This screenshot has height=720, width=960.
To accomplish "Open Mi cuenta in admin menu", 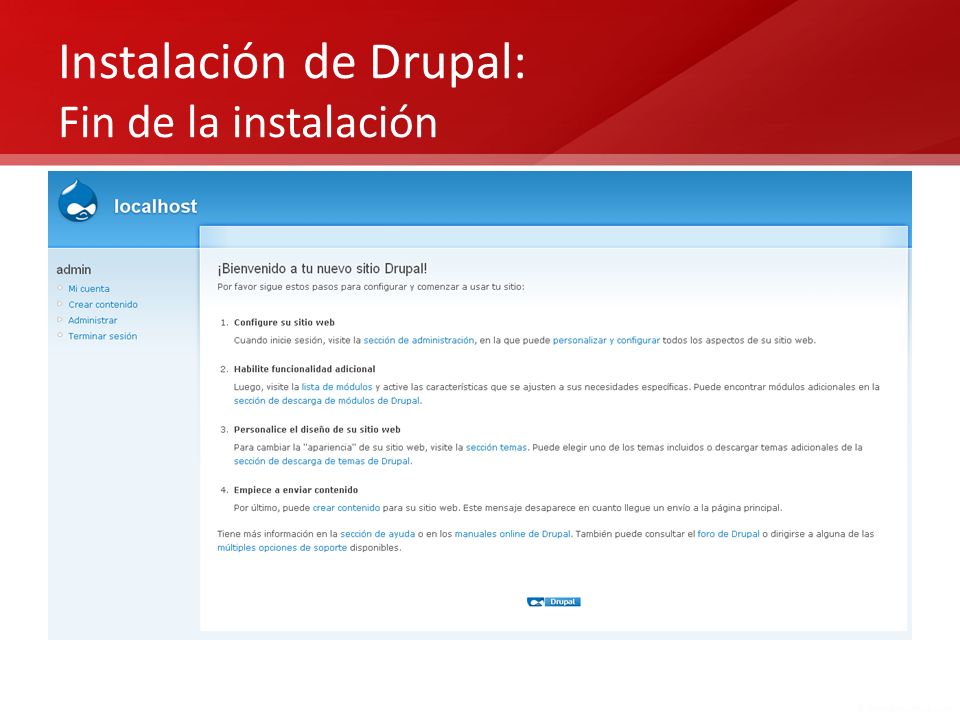I will pyautogui.click(x=89, y=289).
